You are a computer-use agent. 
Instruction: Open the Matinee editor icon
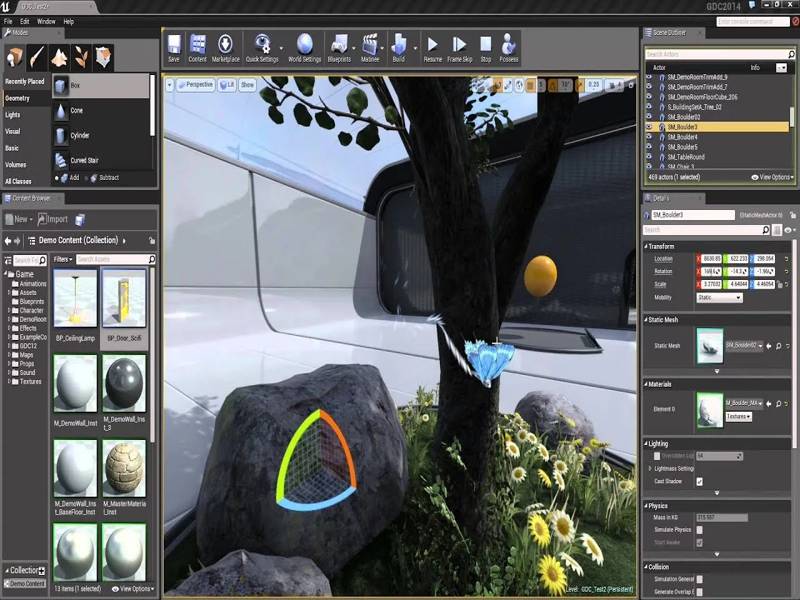point(372,46)
